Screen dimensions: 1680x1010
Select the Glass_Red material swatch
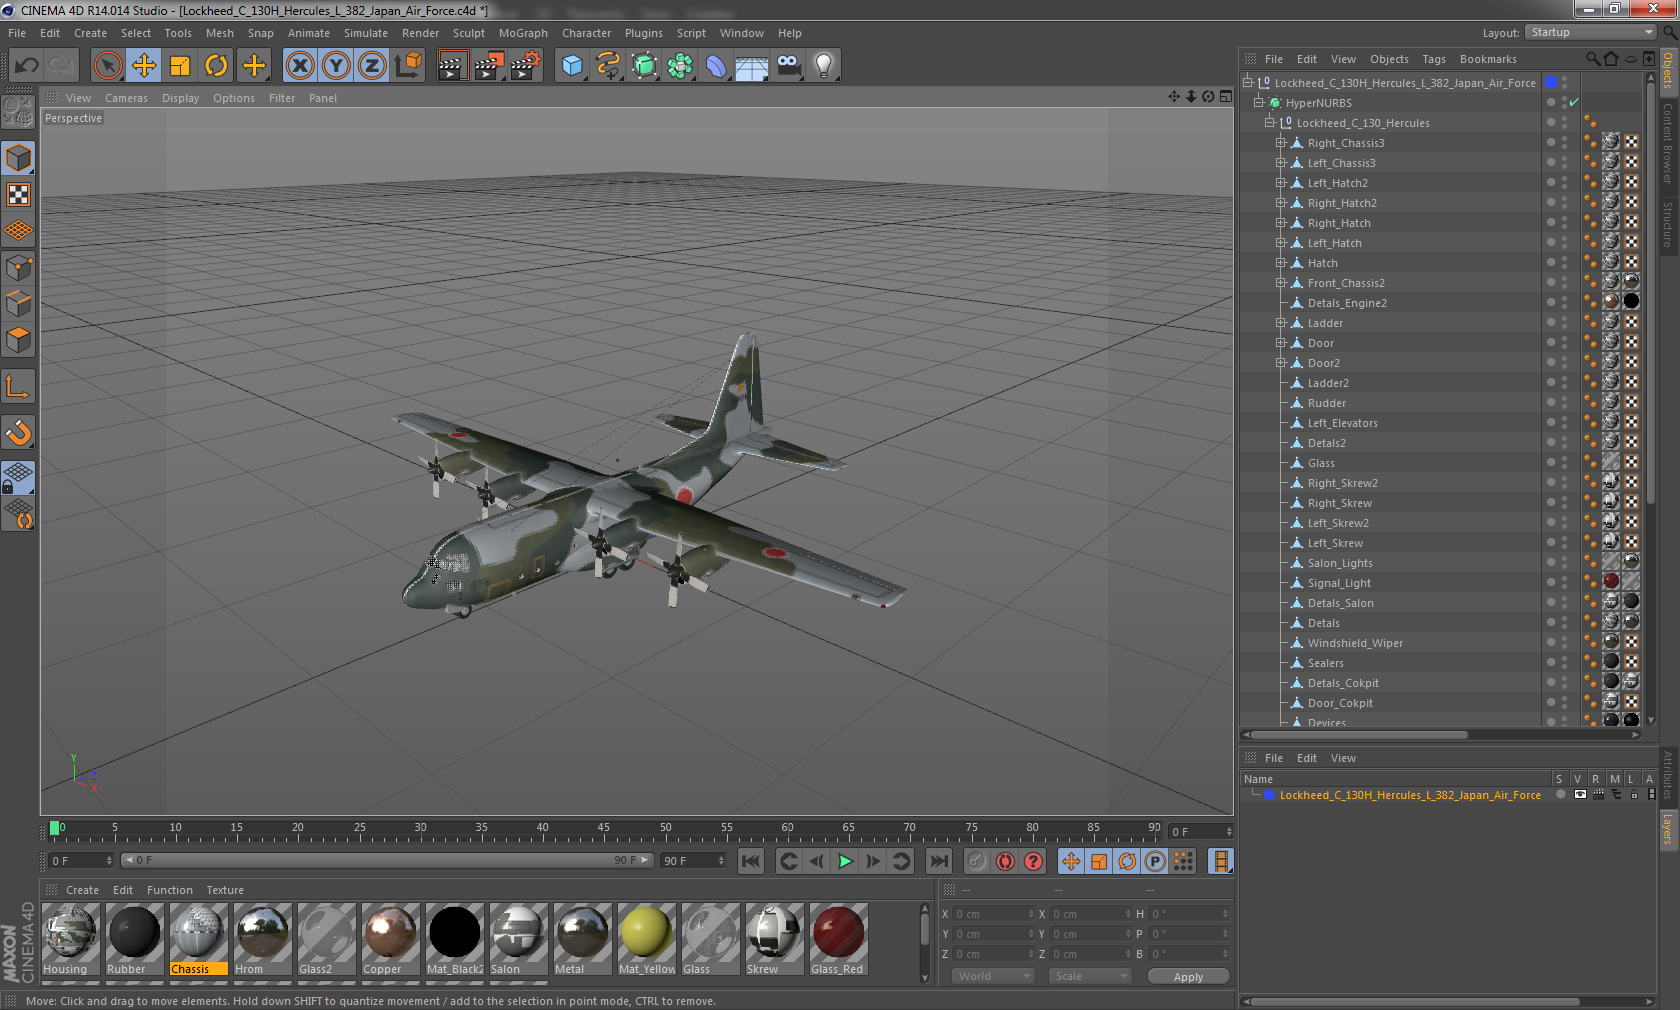pos(838,939)
